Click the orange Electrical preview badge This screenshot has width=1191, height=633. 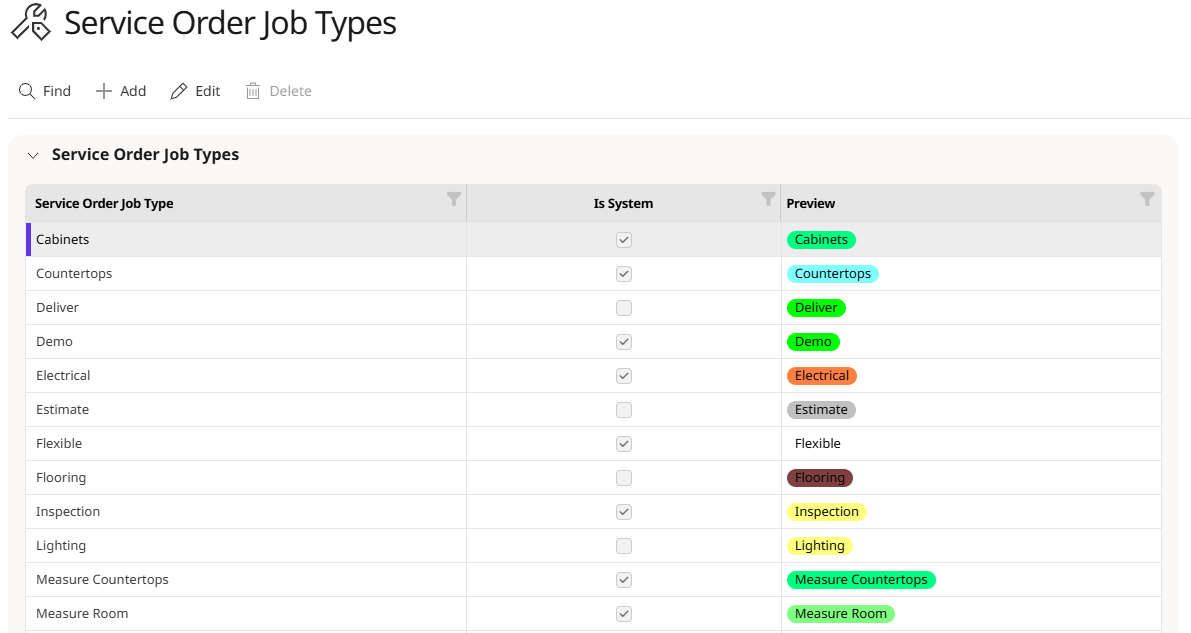coord(822,375)
